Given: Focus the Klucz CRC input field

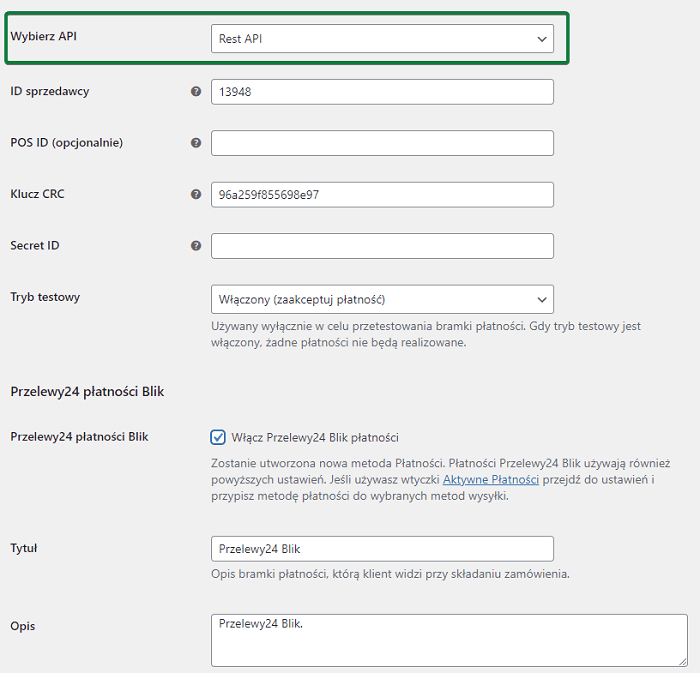Looking at the screenshot, I should (382, 195).
